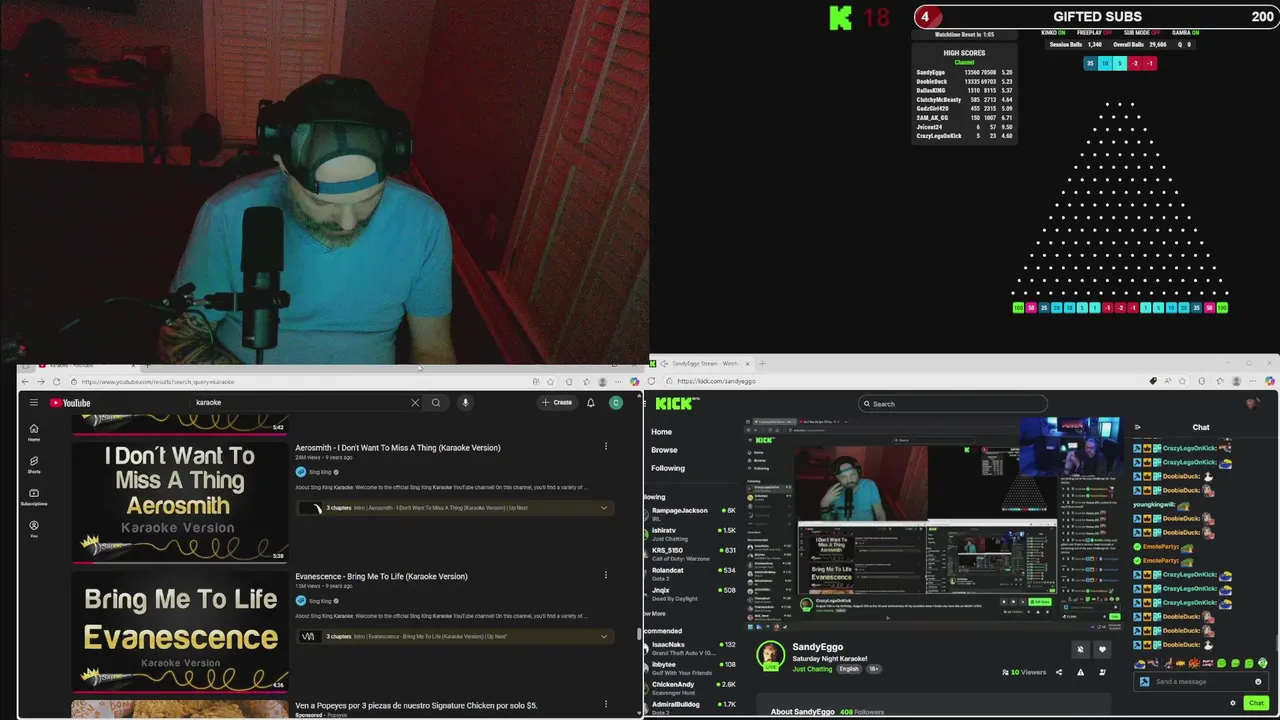1280x720 pixels.
Task: Open three-dot menu for Popeyes sponsored result
Action: click(x=605, y=704)
